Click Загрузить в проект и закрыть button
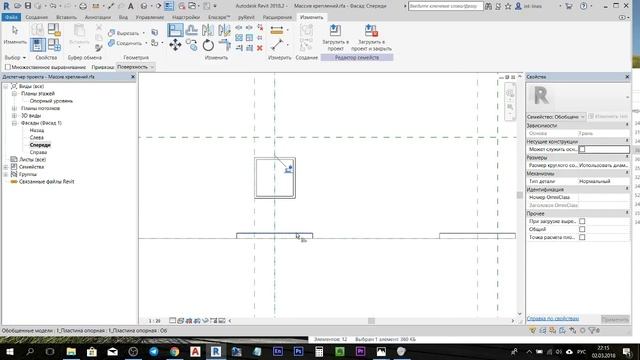Viewport: 640px width, 360px height. [371, 38]
